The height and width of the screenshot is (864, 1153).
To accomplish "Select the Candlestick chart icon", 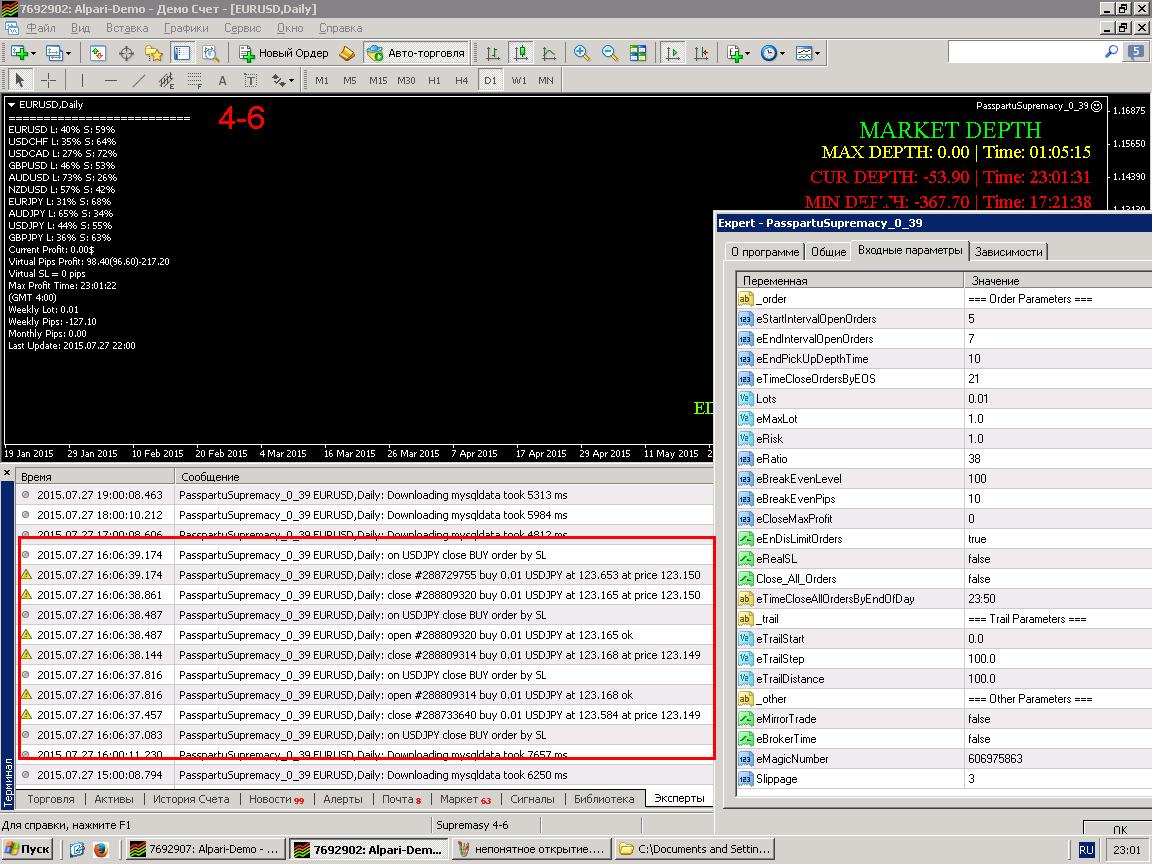I will coord(521,53).
